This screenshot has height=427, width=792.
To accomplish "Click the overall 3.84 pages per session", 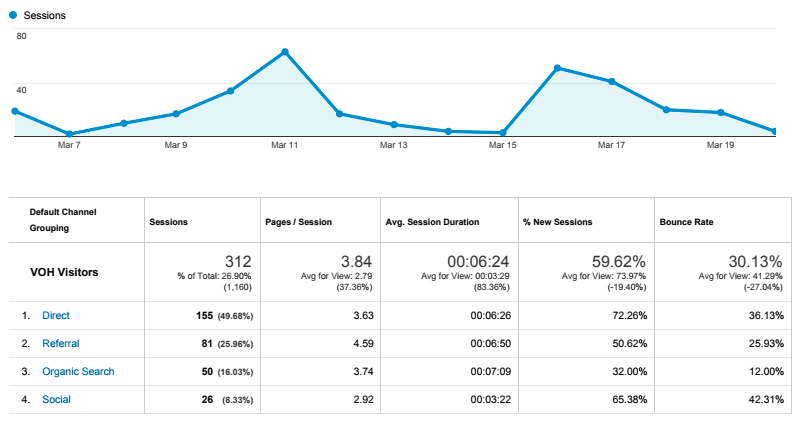I will (356, 262).
